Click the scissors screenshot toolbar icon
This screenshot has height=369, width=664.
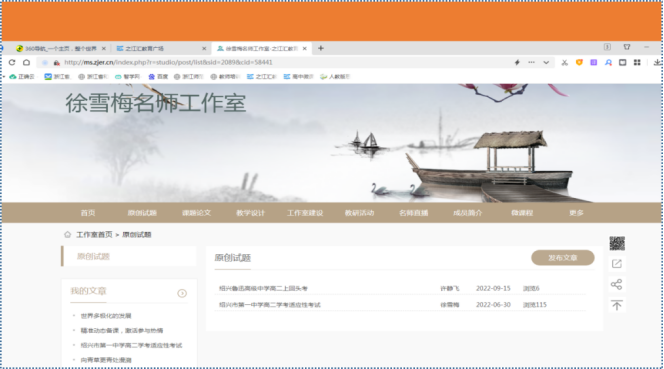tap(564, 62)
